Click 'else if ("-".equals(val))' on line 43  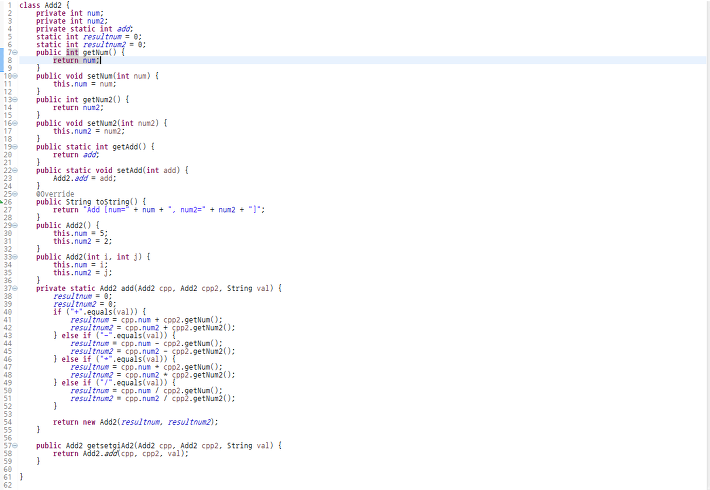point(114,336)
